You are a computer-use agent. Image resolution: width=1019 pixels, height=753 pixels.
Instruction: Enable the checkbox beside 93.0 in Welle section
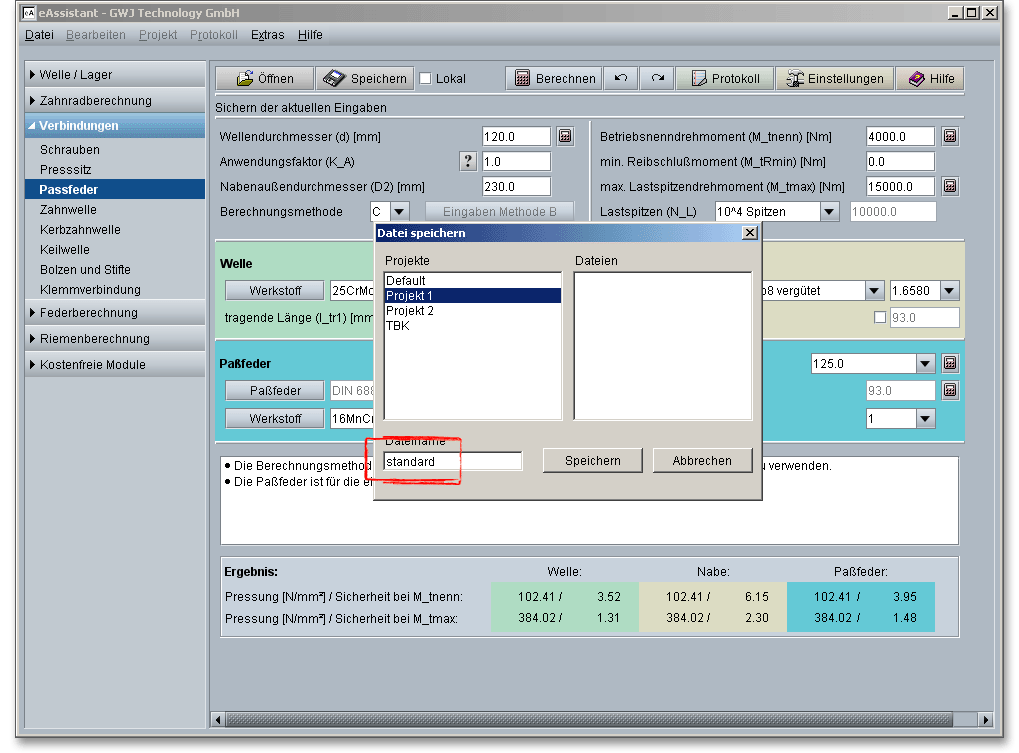(x=880, y=318)
